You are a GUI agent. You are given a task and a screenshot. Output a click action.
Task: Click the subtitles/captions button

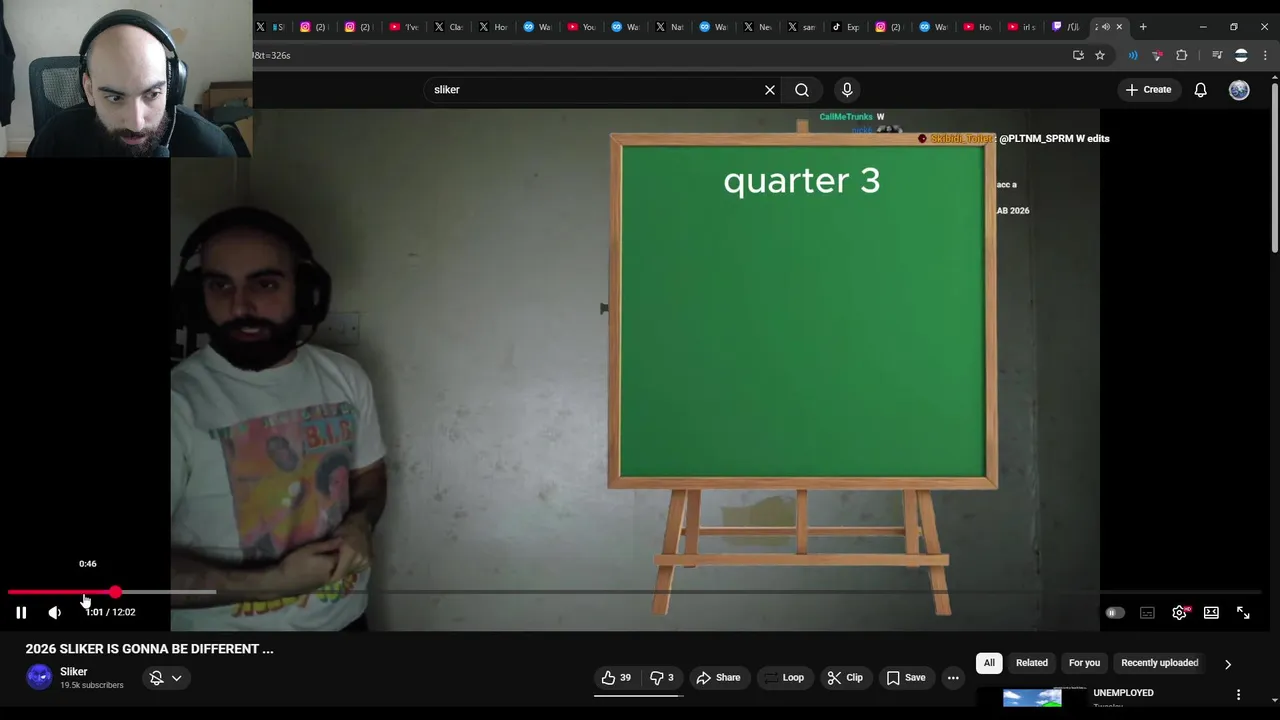[1147, 613]
